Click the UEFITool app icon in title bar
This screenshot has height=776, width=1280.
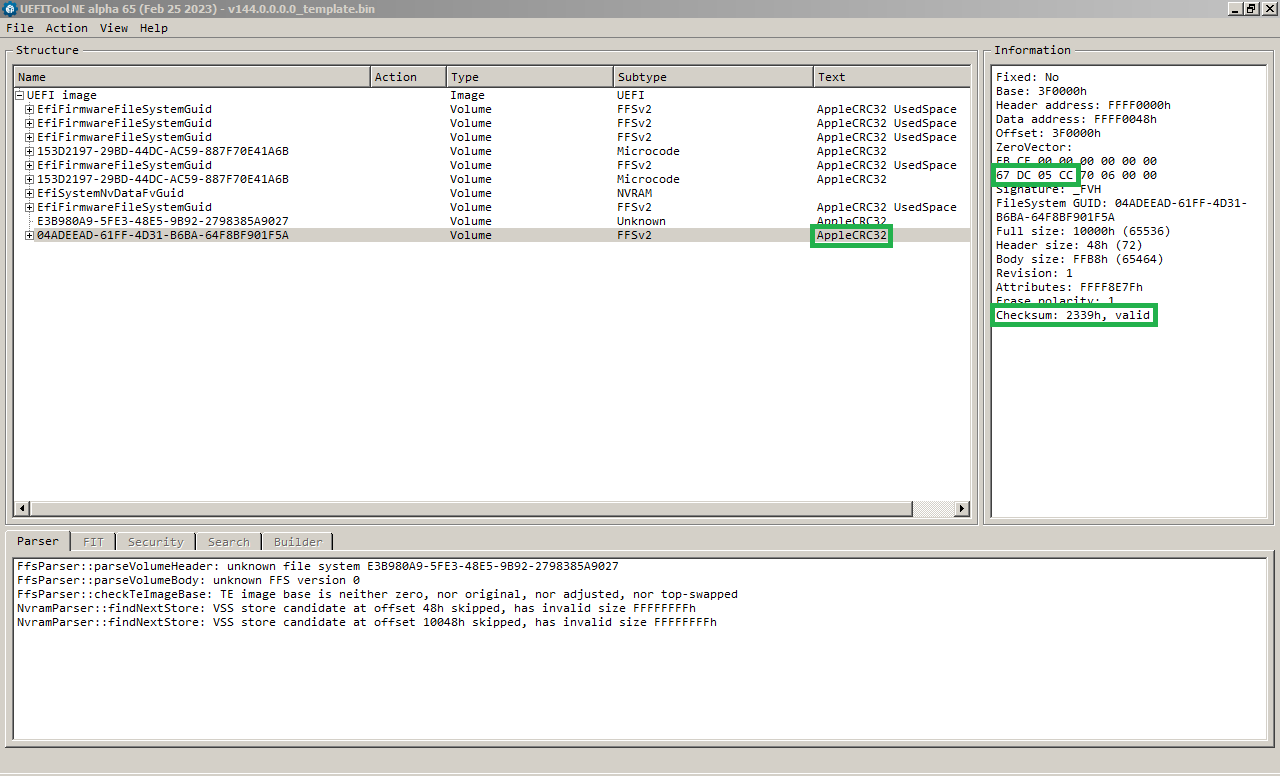pos(10,9)
